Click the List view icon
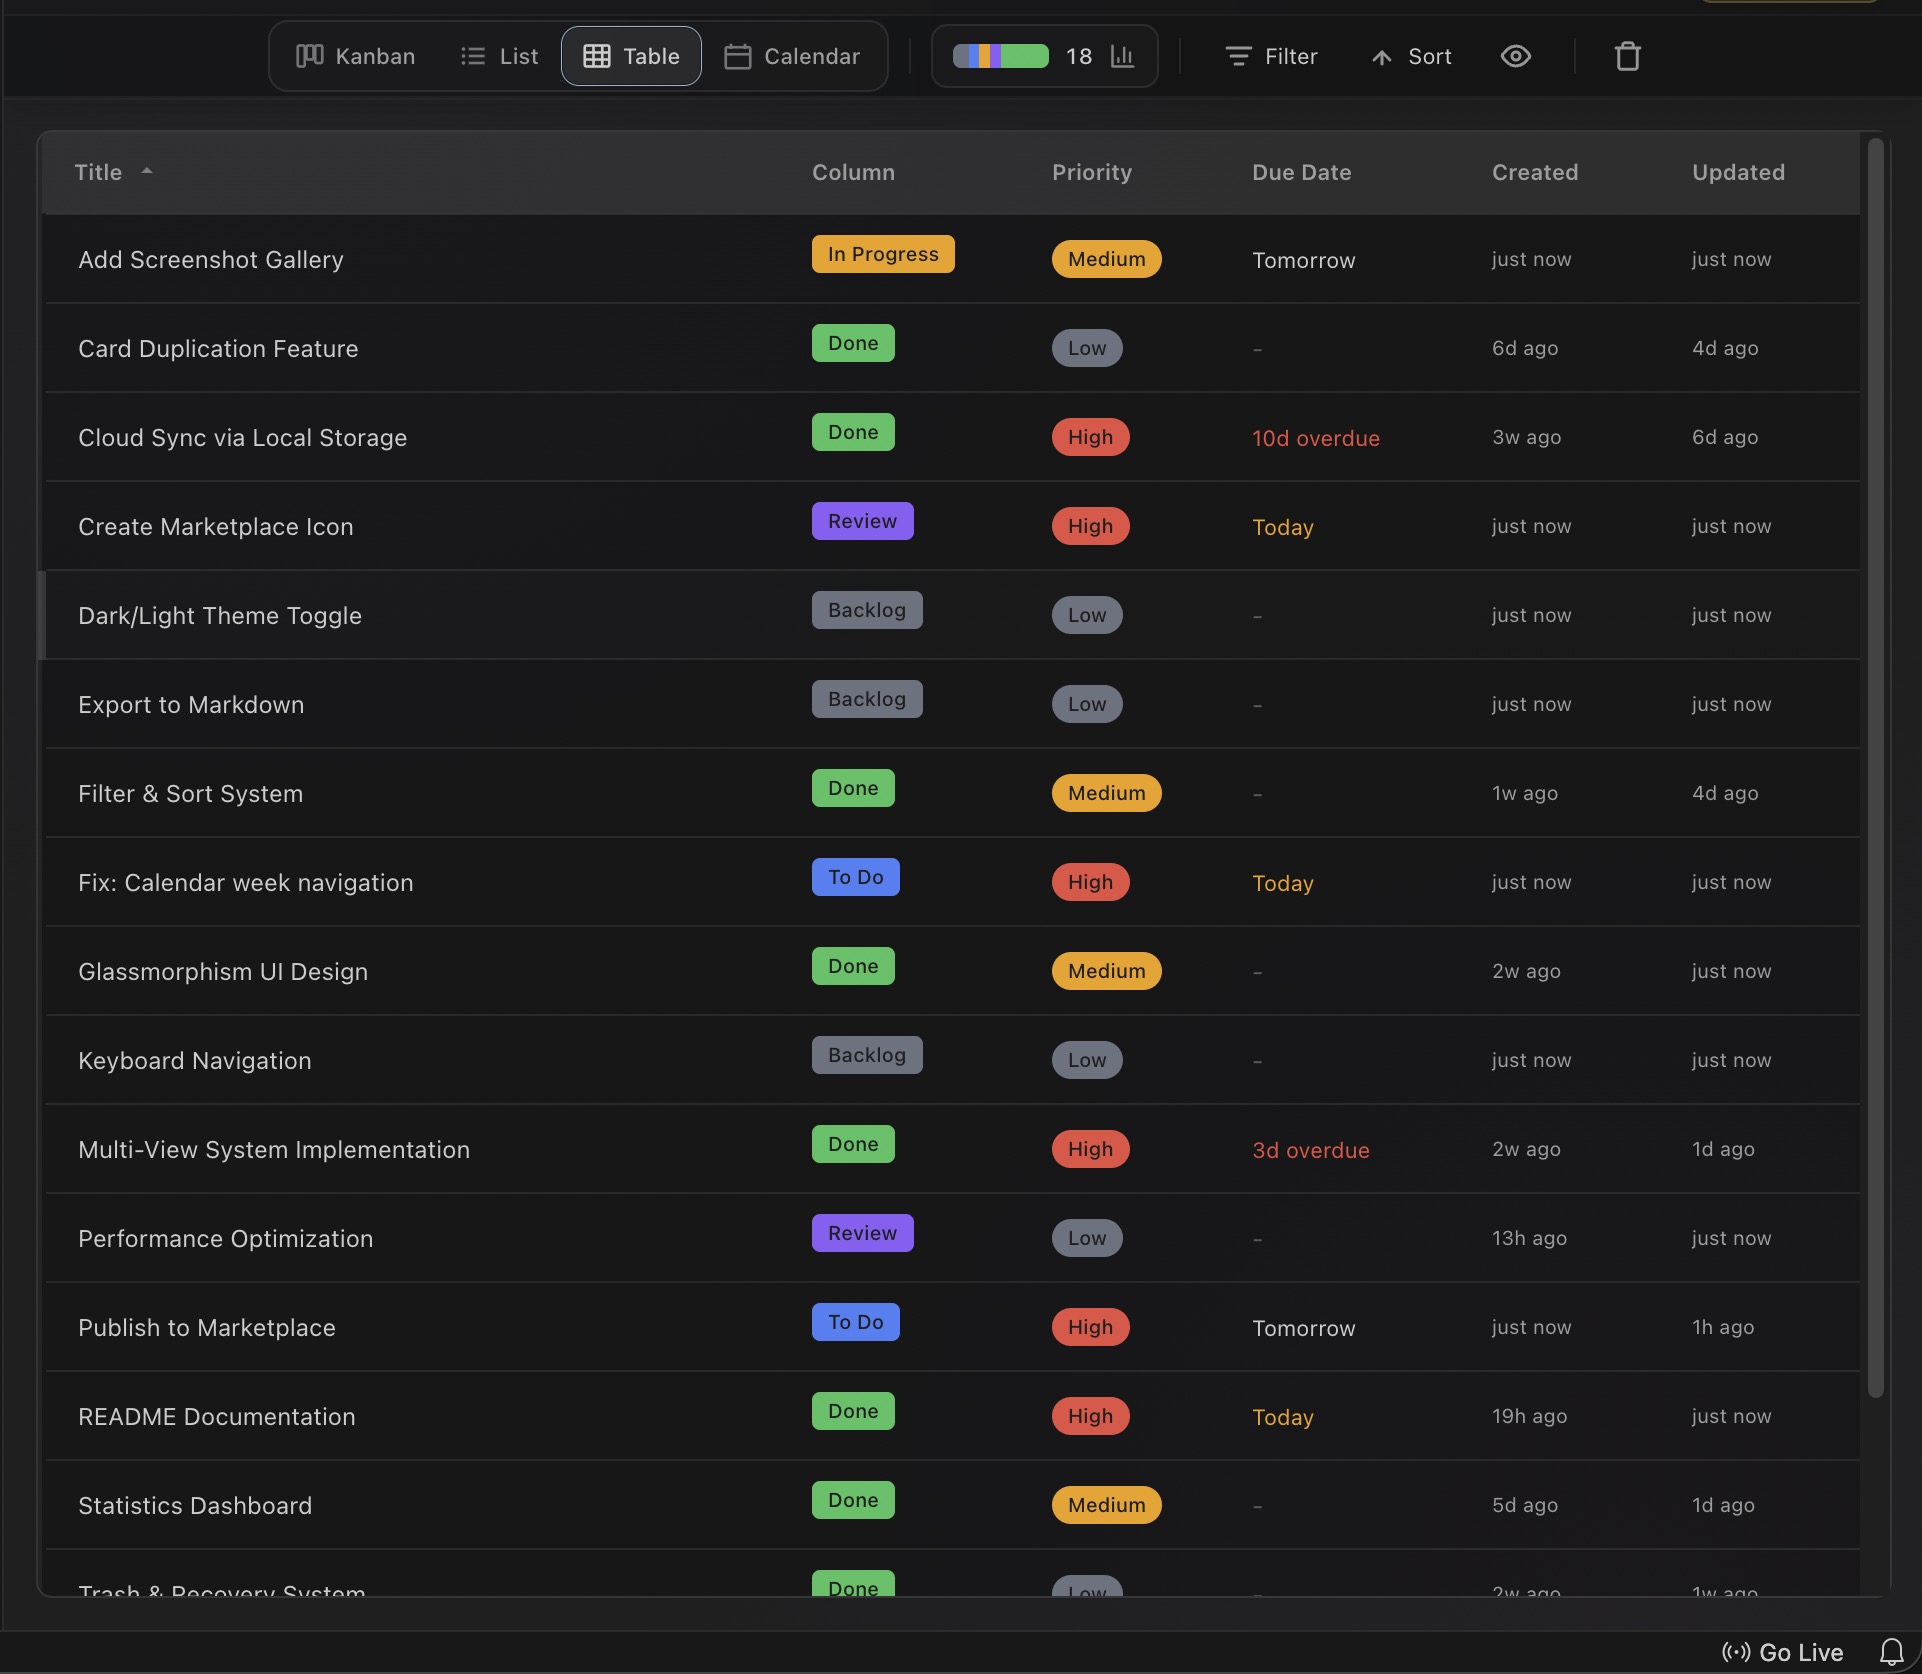 (473, 56)
